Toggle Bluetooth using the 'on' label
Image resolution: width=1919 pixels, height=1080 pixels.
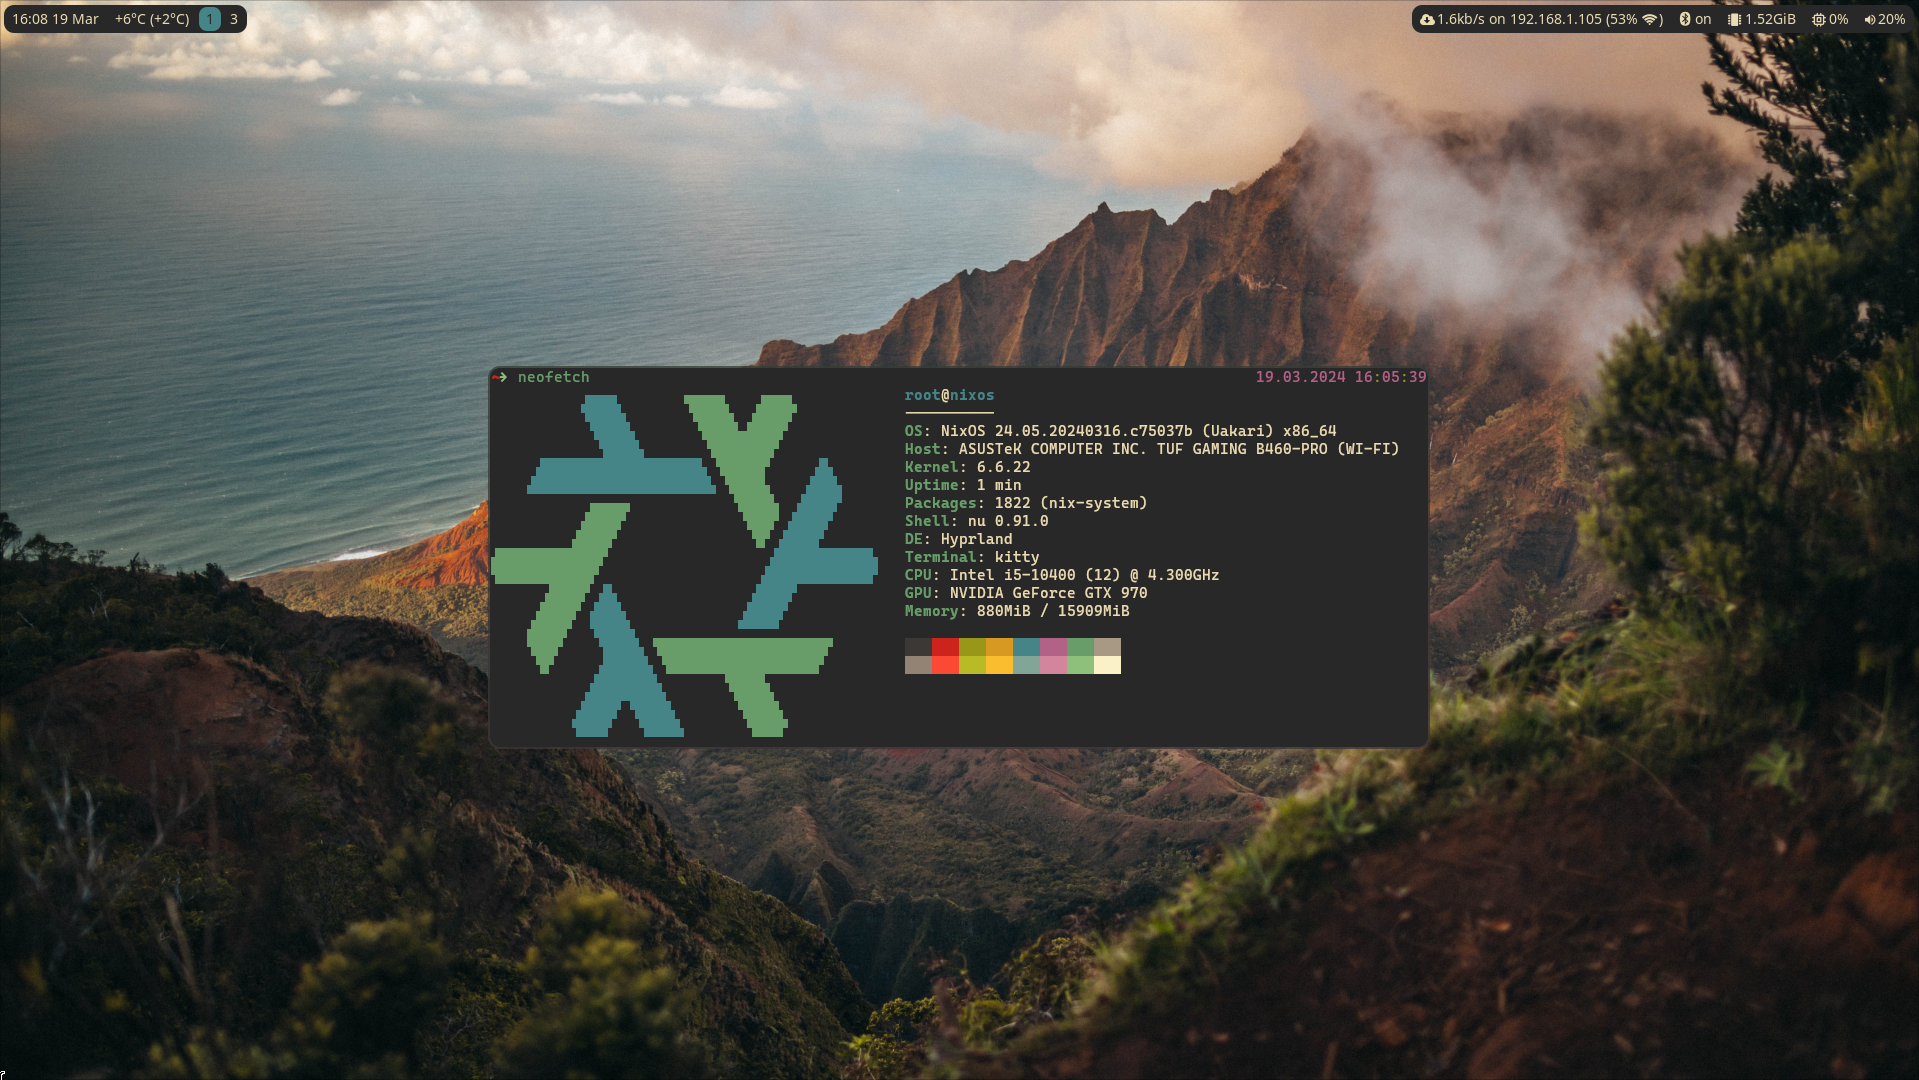coord(1703,19)
